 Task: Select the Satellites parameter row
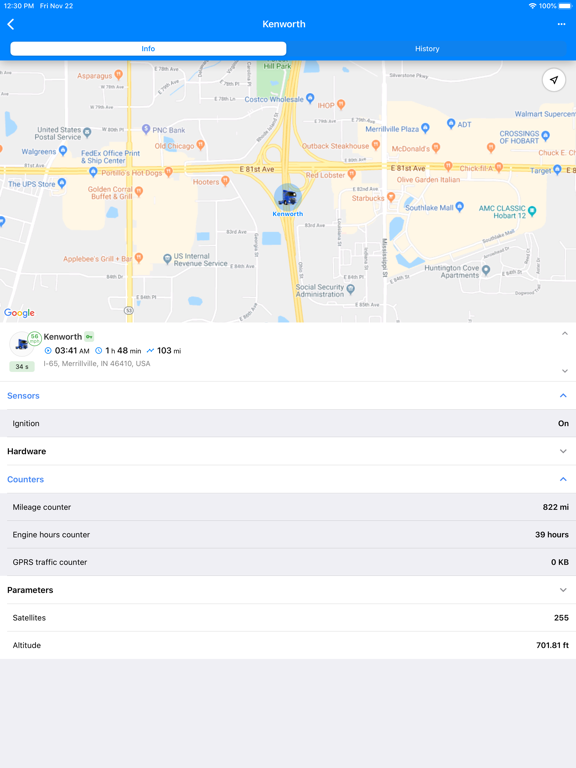tap(288, 618)
